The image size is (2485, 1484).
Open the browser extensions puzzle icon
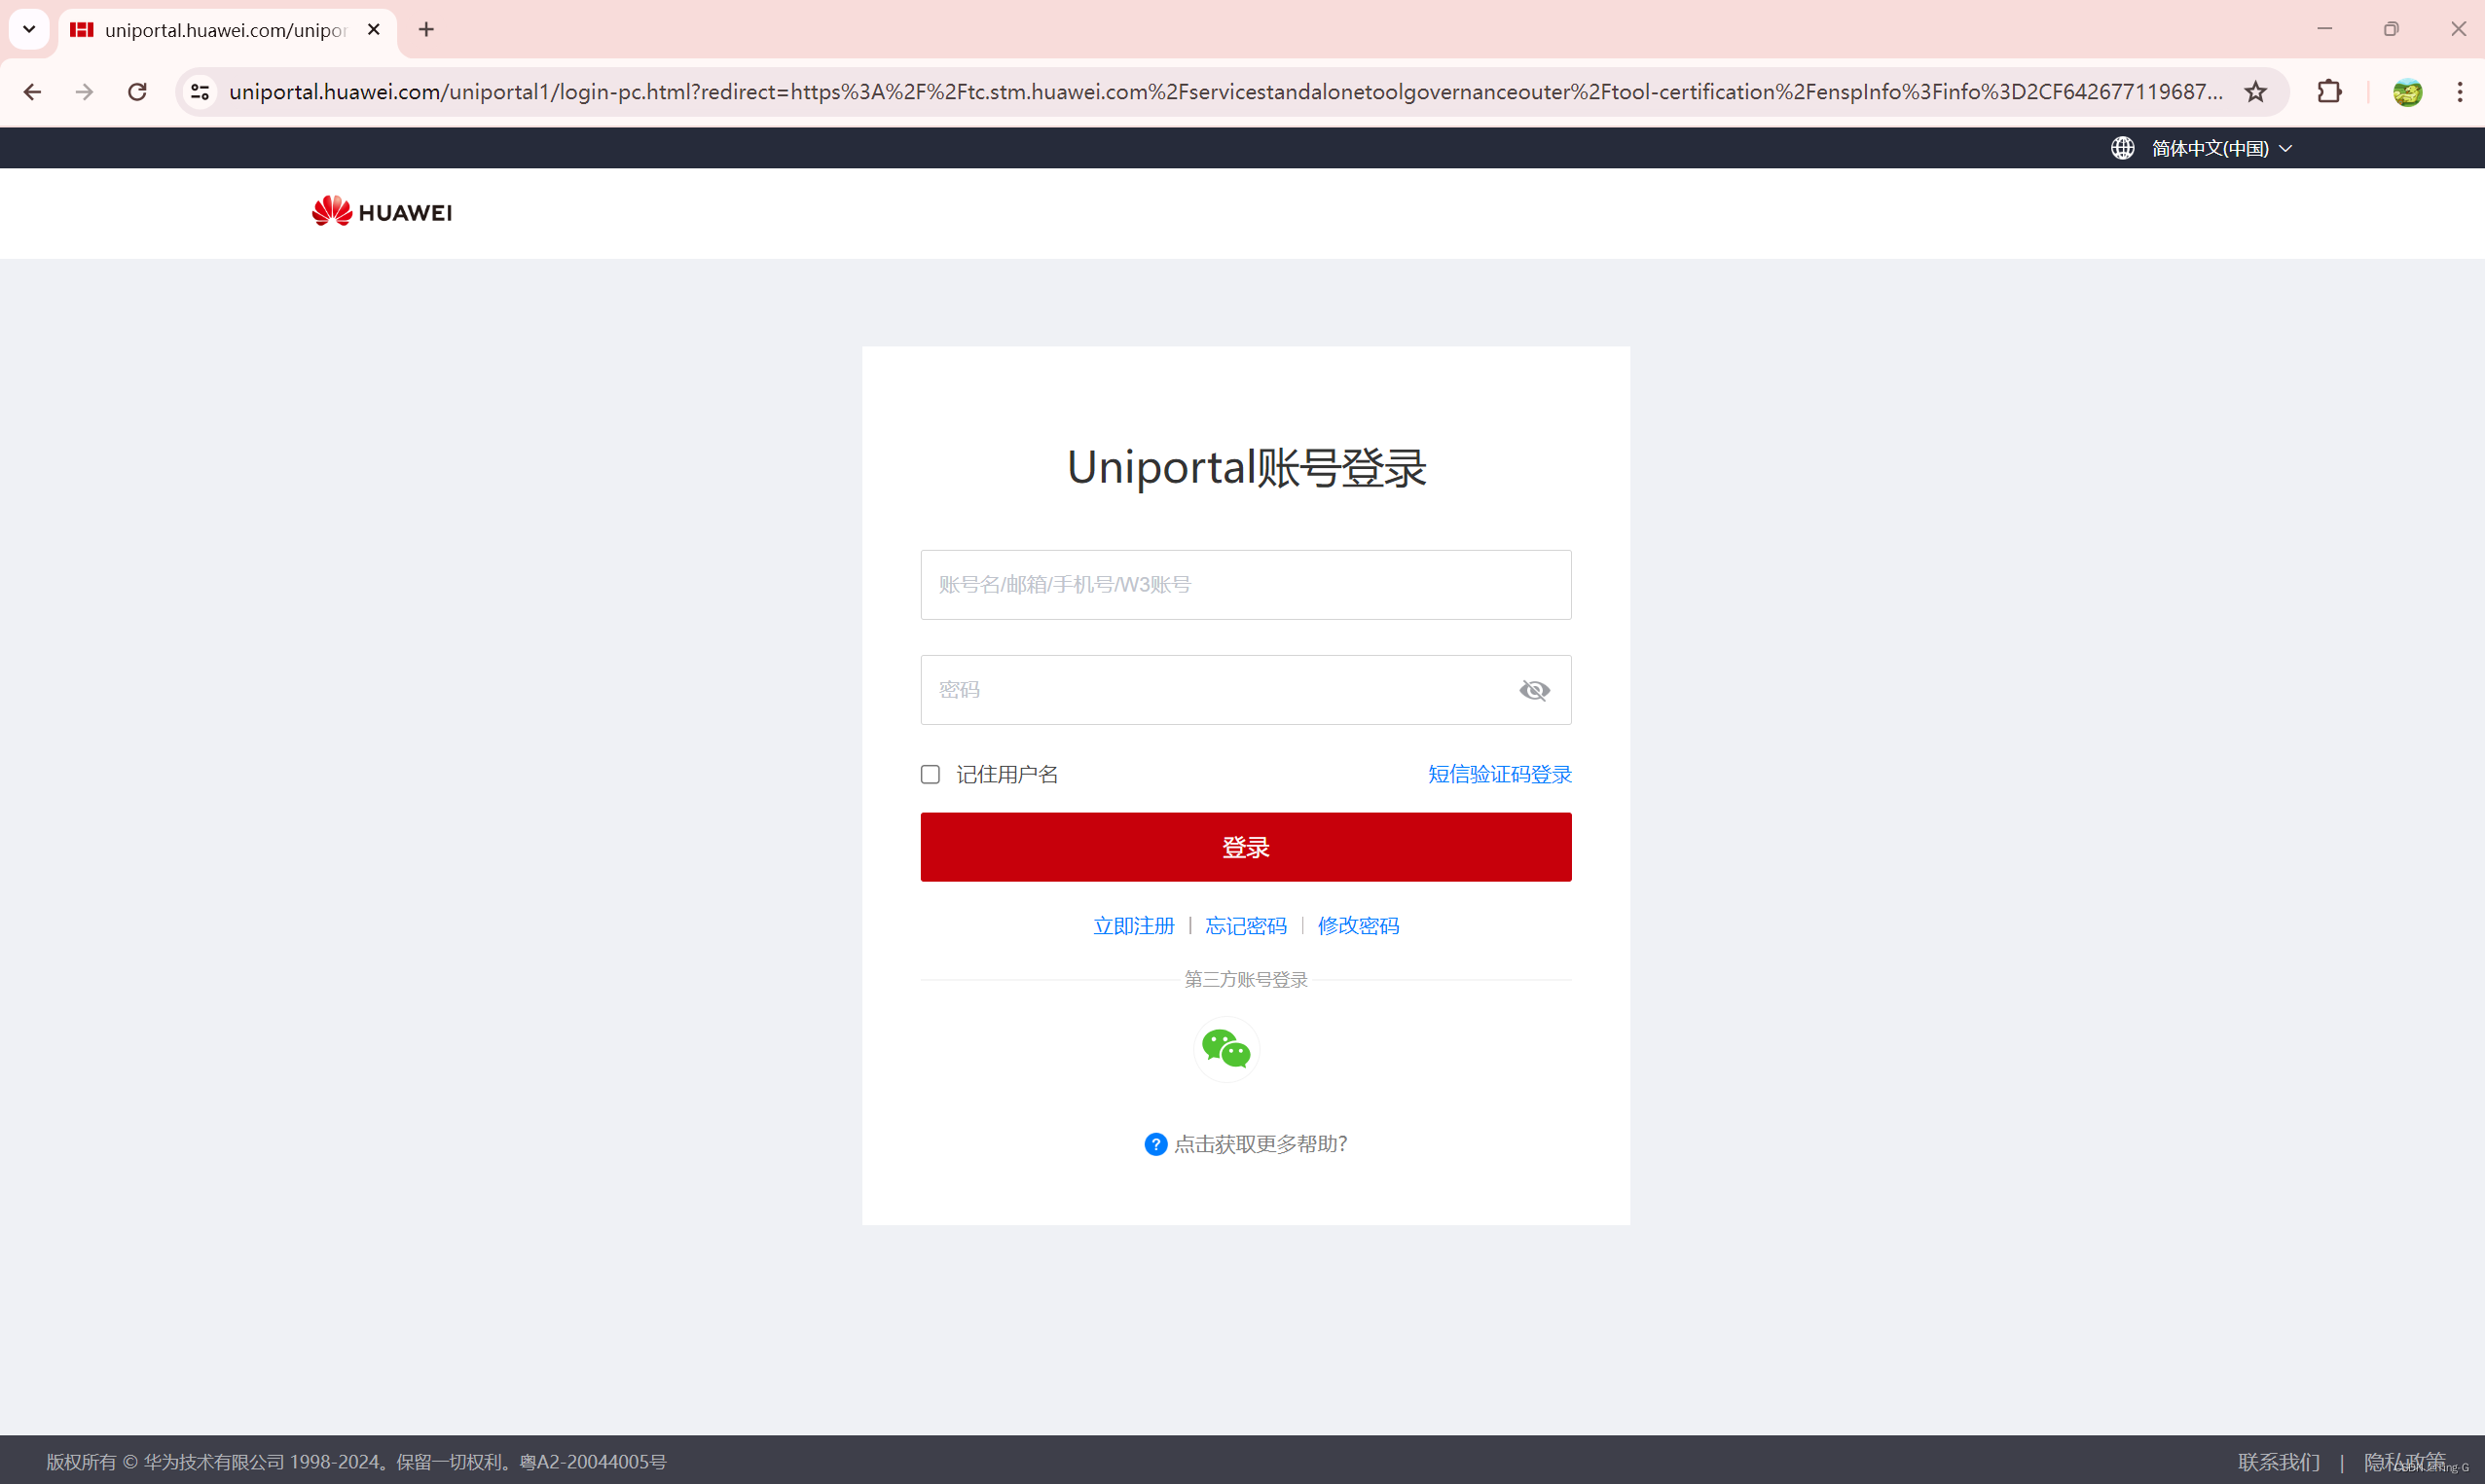pos(2329,92)
